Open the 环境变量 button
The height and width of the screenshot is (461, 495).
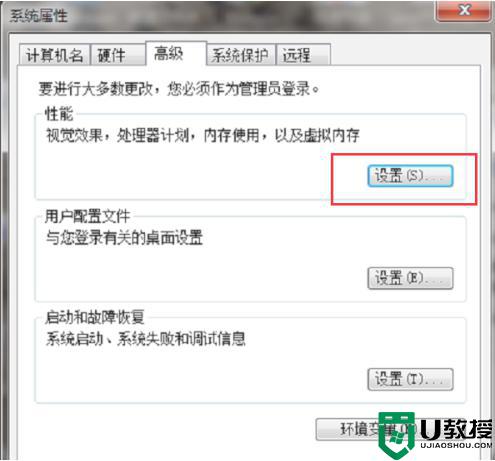365,429
